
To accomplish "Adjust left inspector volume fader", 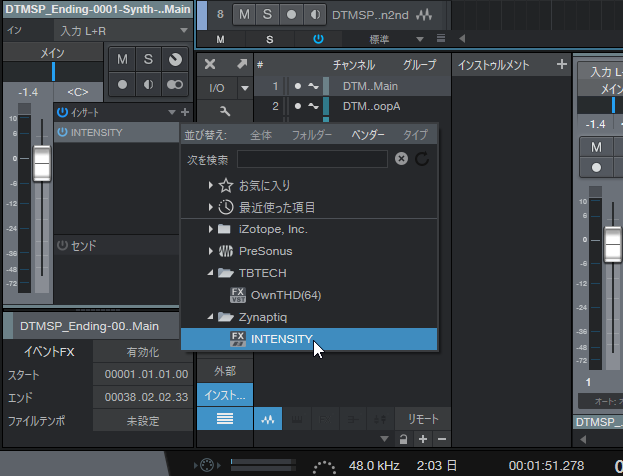I will pos(42,163).
